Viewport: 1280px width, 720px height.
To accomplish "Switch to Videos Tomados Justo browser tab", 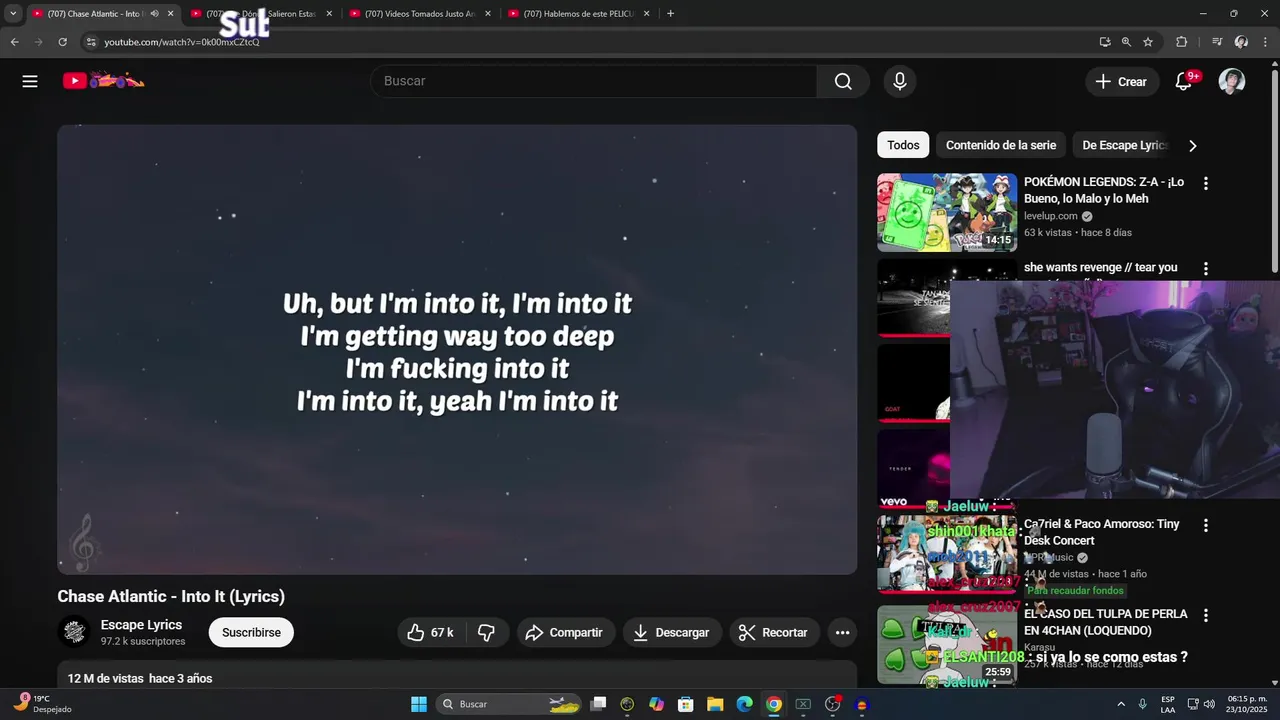I will 420,14.
